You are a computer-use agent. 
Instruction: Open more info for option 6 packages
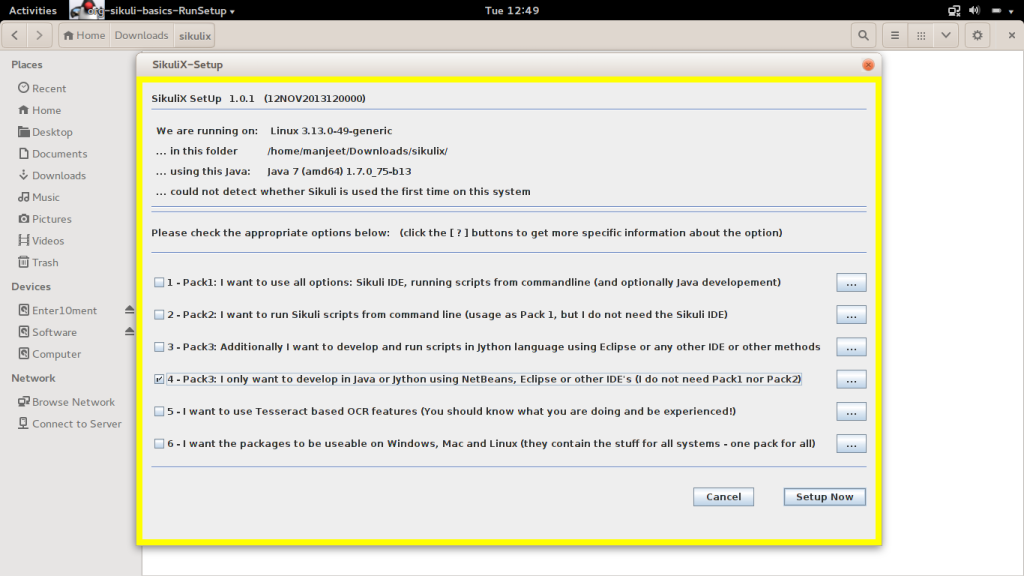(851, 443)
